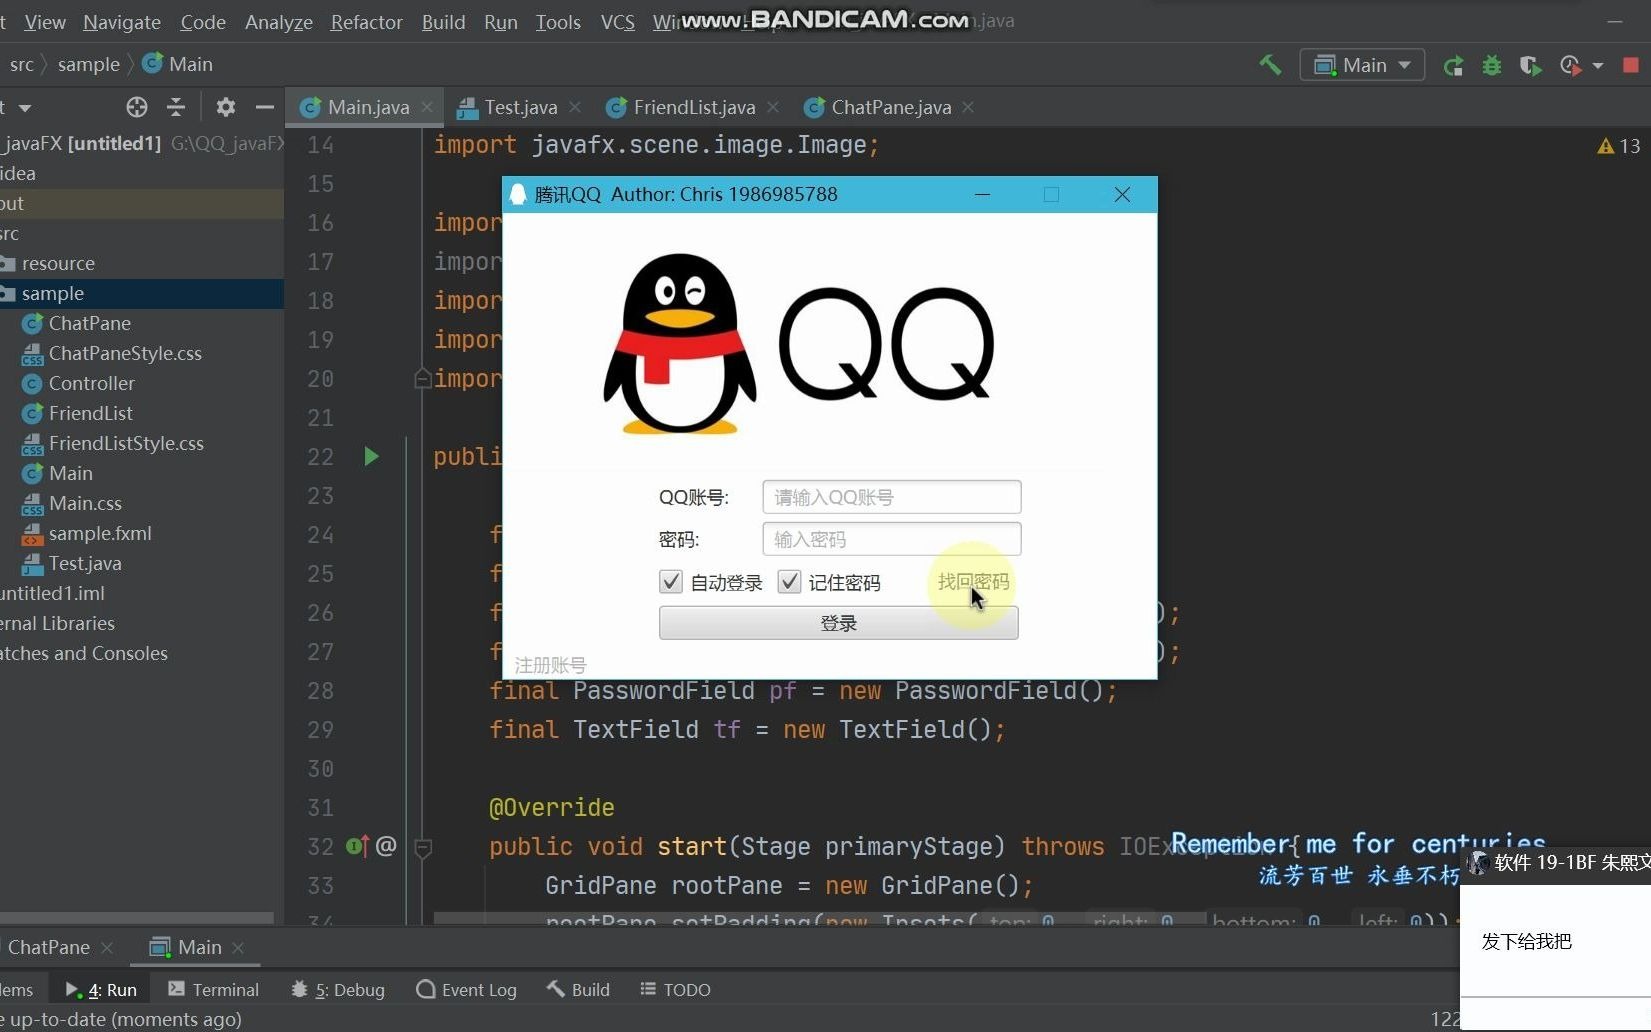Click the profiler run icon
The width and height of the screenshot is (1651, 1032).
(x=1570, y=66)
